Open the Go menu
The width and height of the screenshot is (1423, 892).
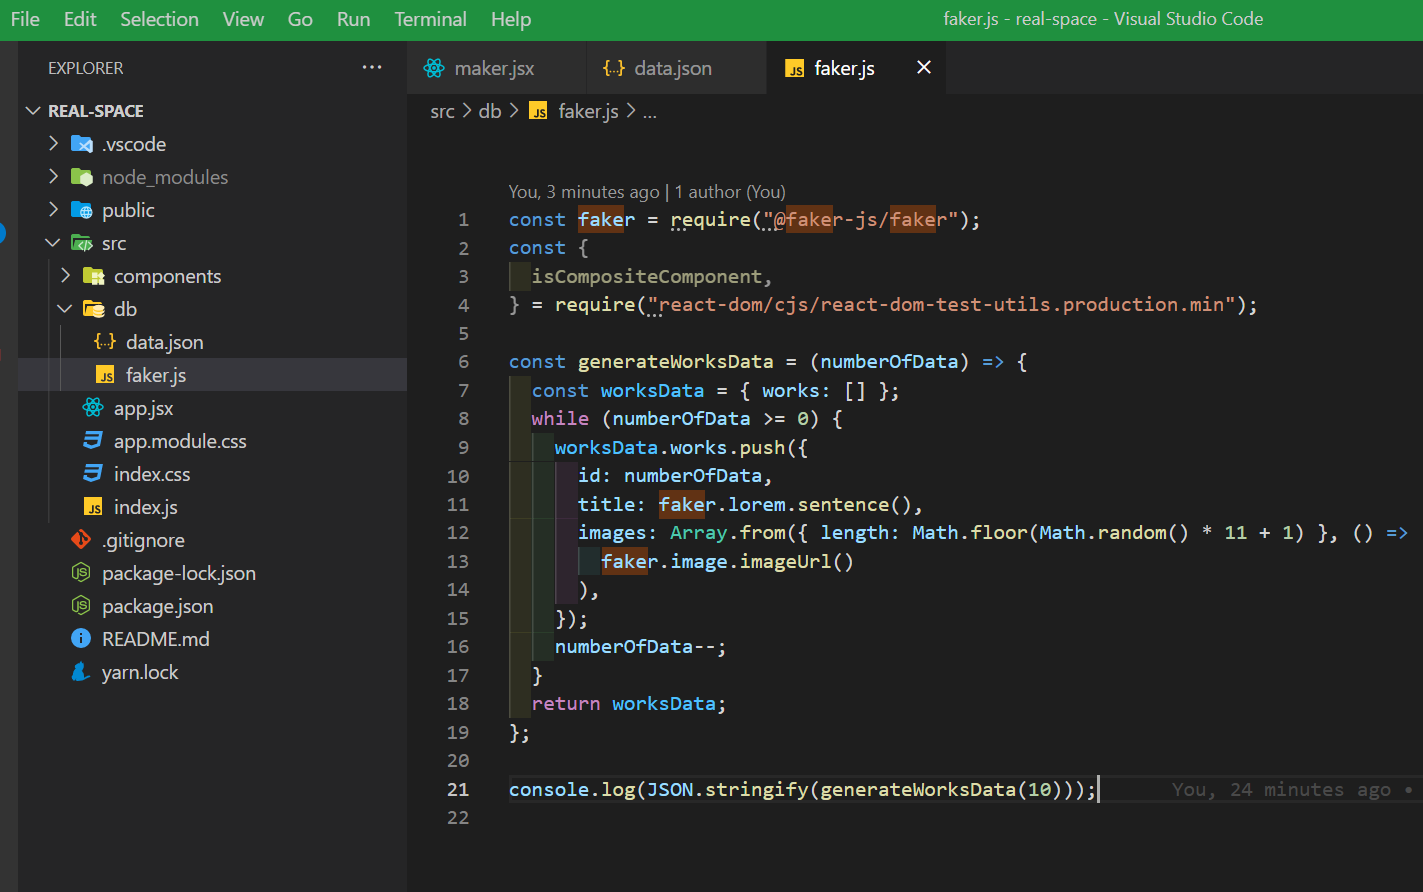[x=300, y=19]
